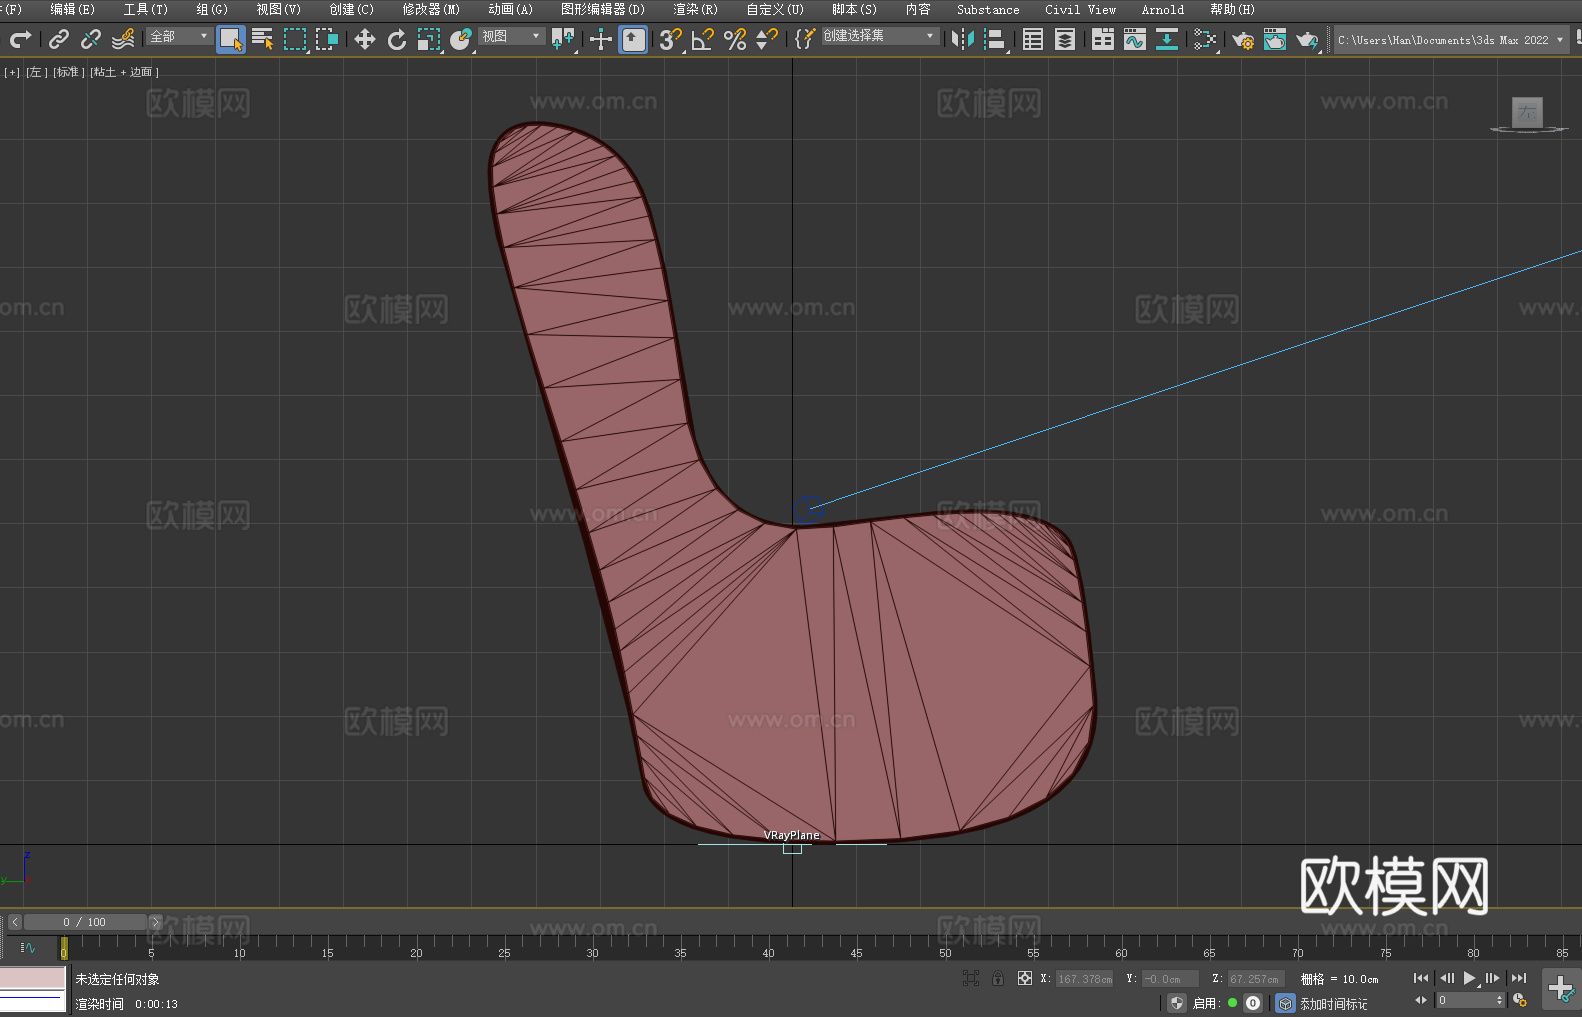Toggle the Percent Snap icon
1582x1017 pixels.
[x=735, y=39]
